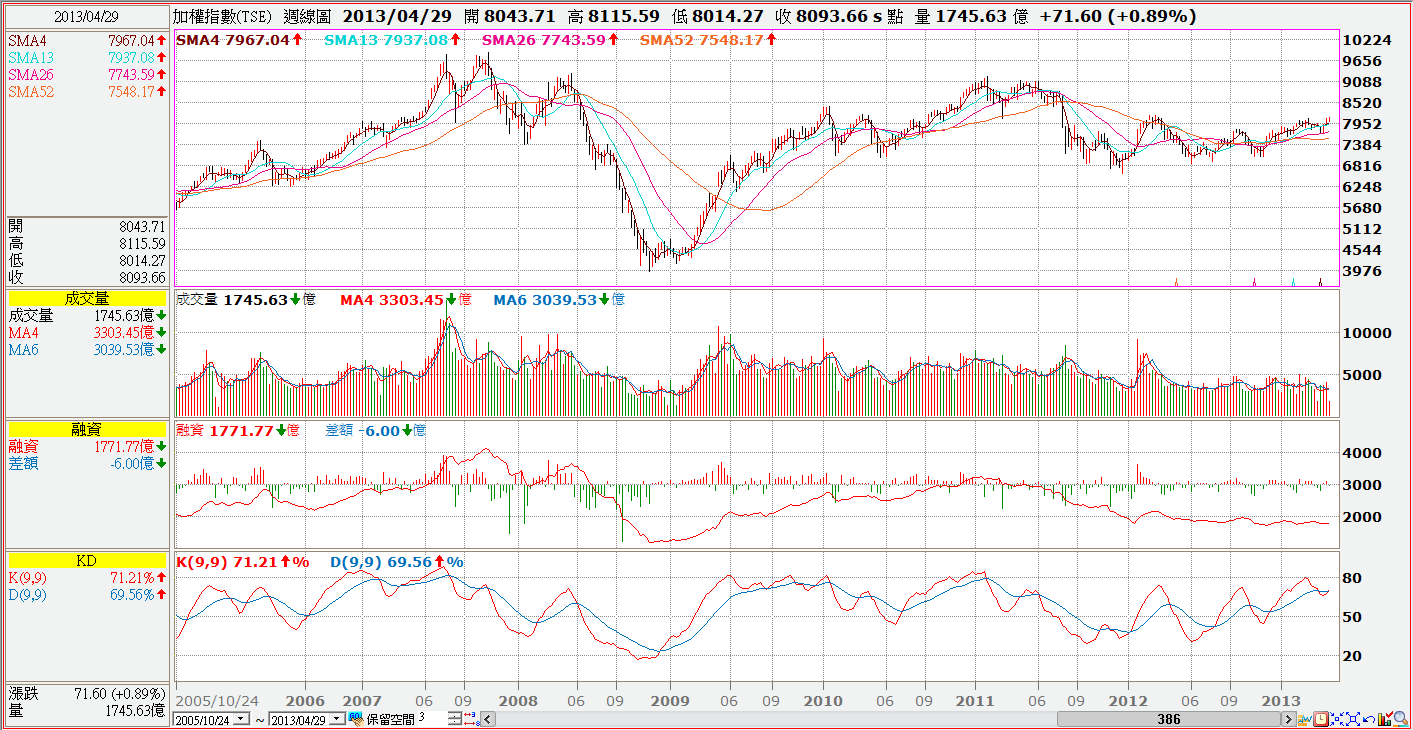The height and width of the screenshot is (730, 1413).
Task: Click the red-blue arrows interval icon
Action: [470, 718]
